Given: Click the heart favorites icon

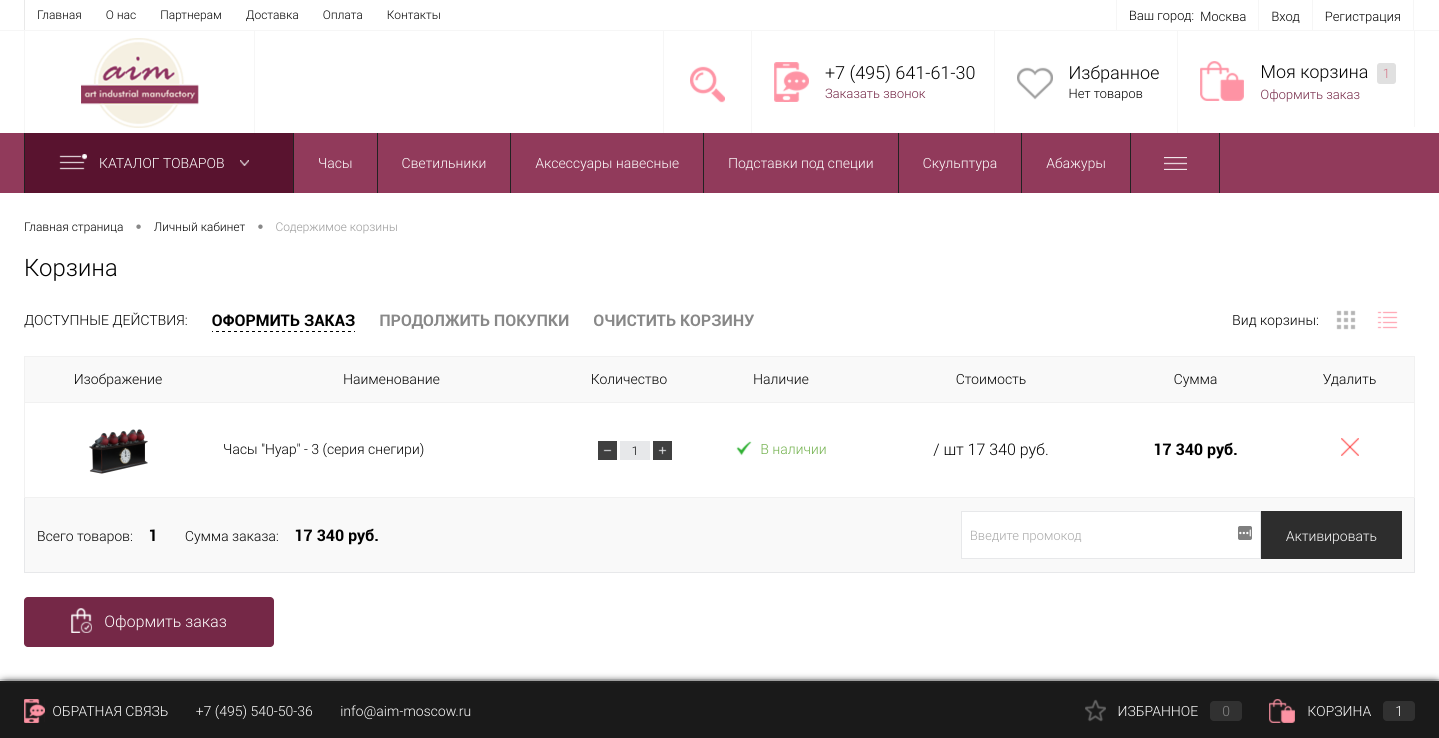Looking at the screenshot, I should 1034,83.
